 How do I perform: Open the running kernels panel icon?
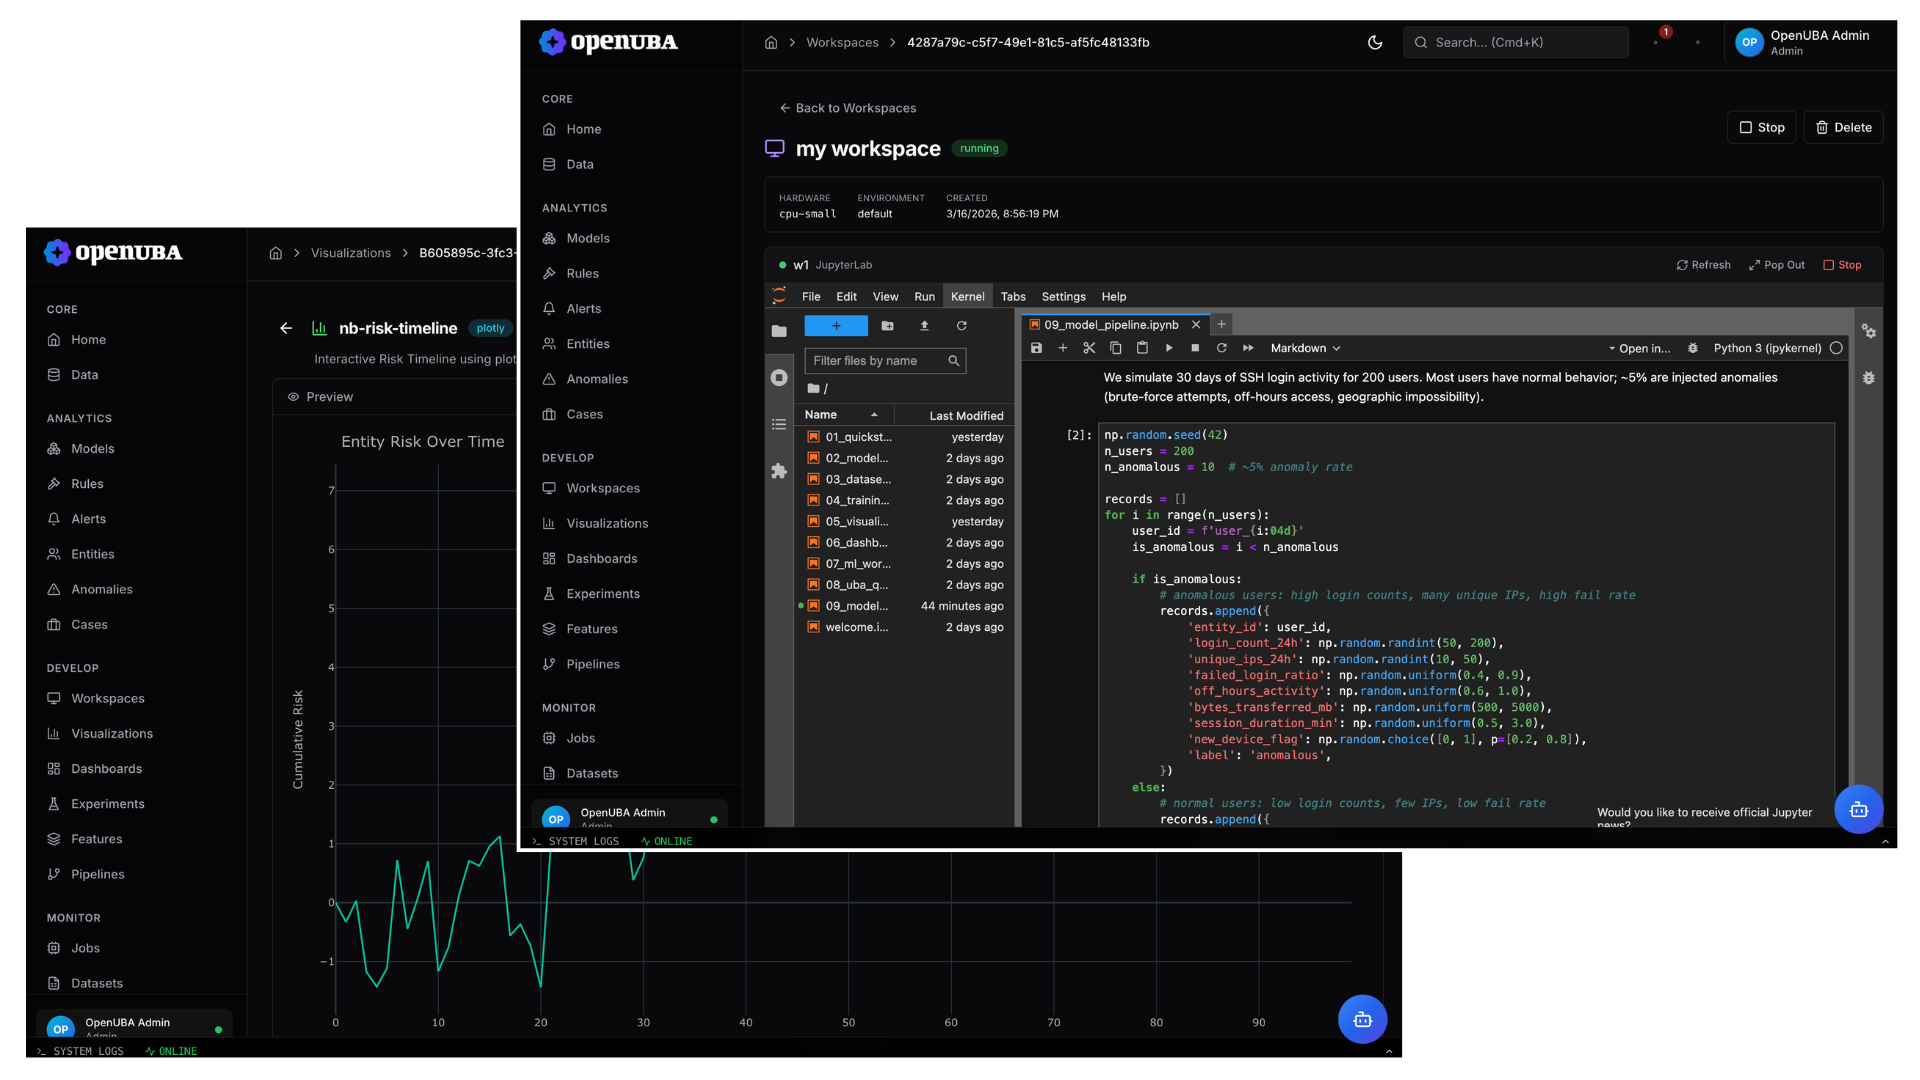(779, 377)
